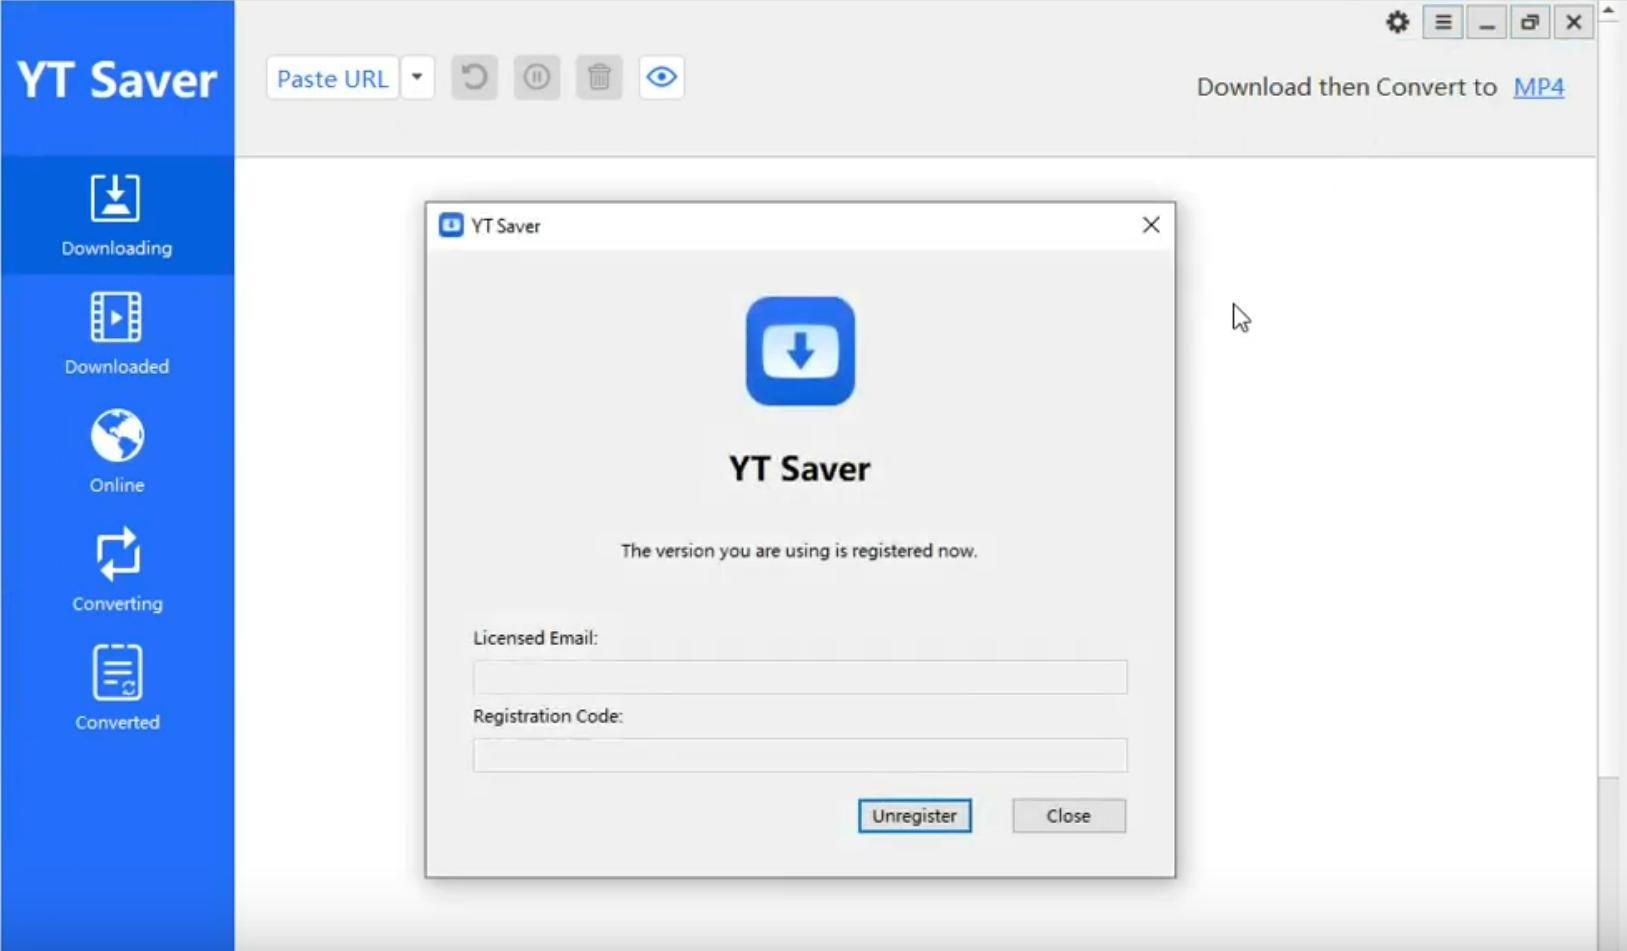The height and width of the screenshot is (951, 1627).
Task: Switch to the Downloaded tab
Action: click(117, 334)
